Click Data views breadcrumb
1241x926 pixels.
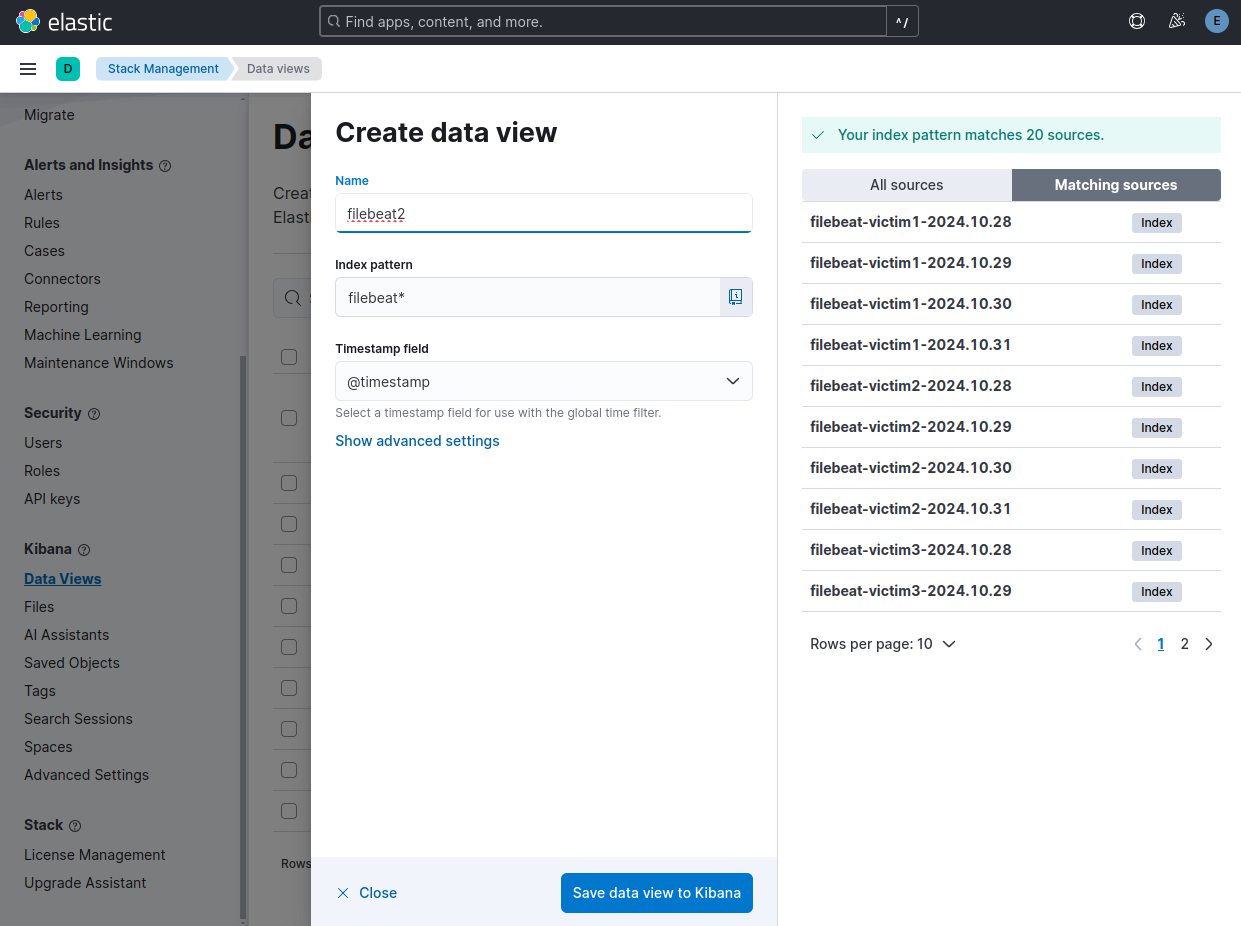(278, 69)
